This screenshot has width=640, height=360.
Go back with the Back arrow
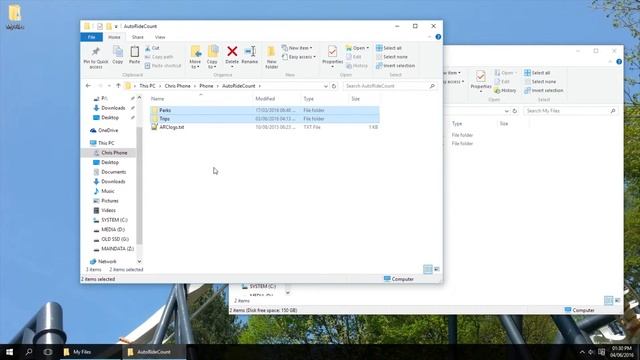[88, 86]
